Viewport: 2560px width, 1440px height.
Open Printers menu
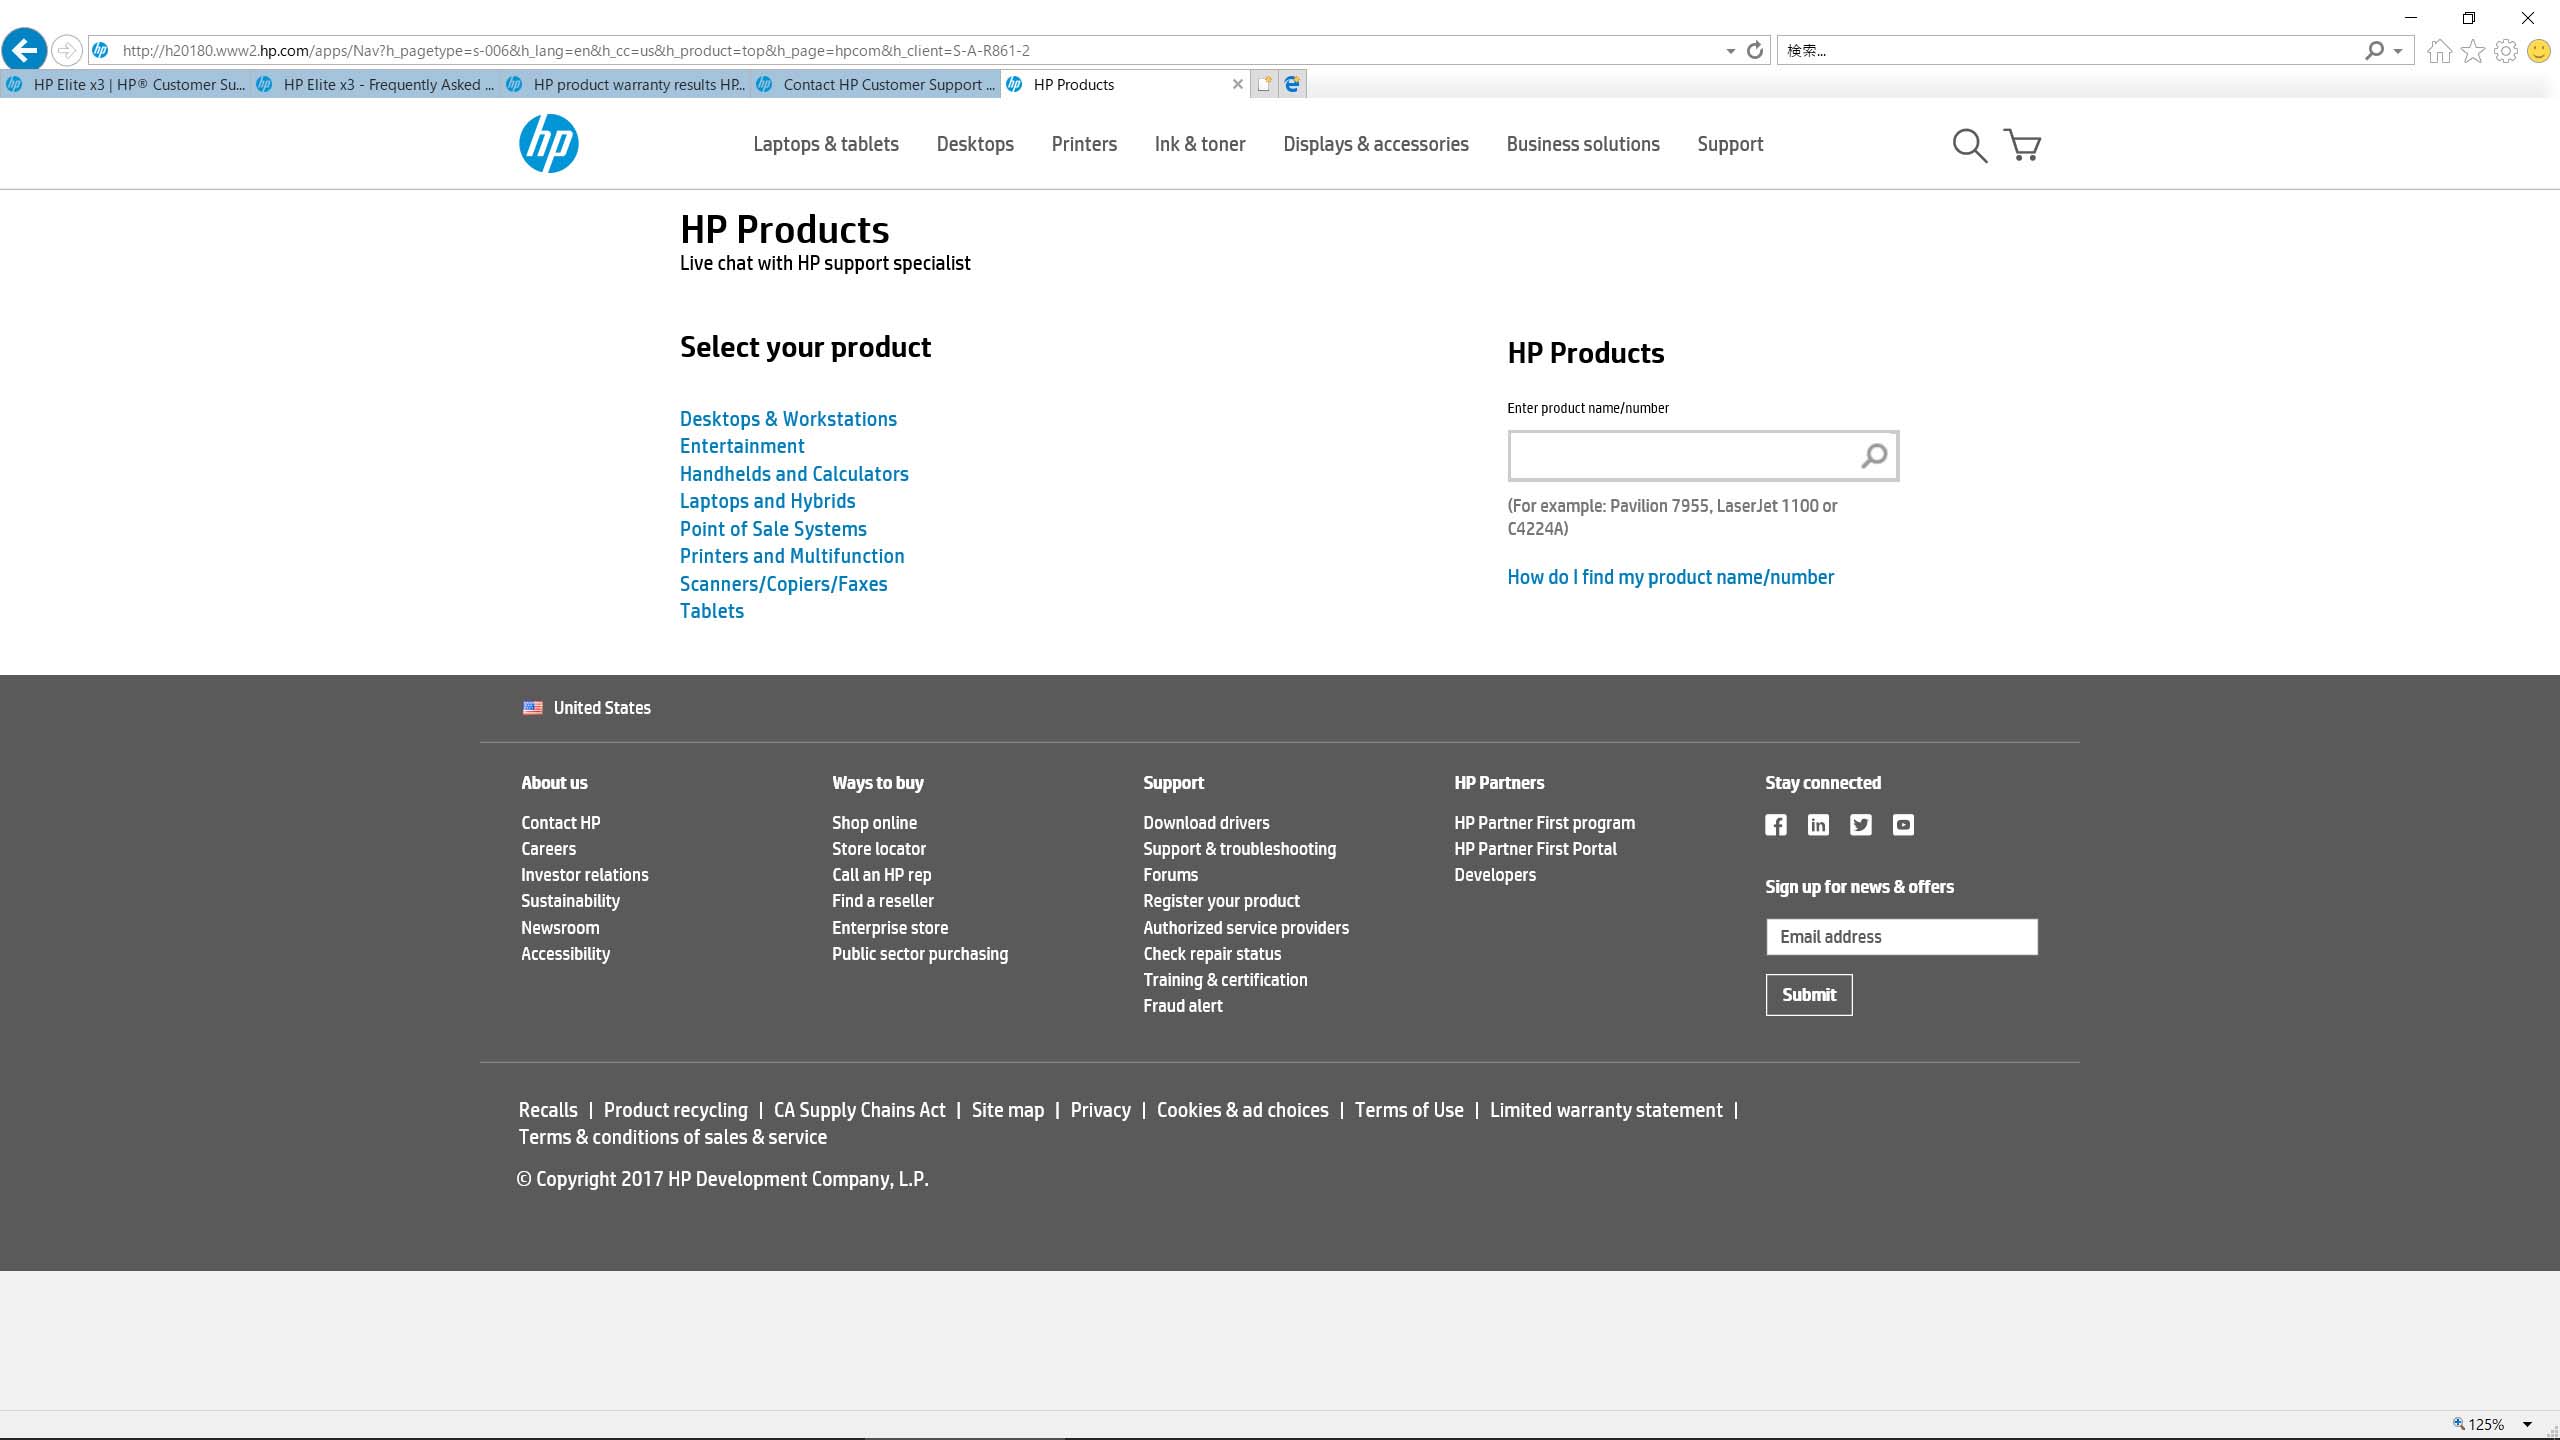coord(1084,144)
